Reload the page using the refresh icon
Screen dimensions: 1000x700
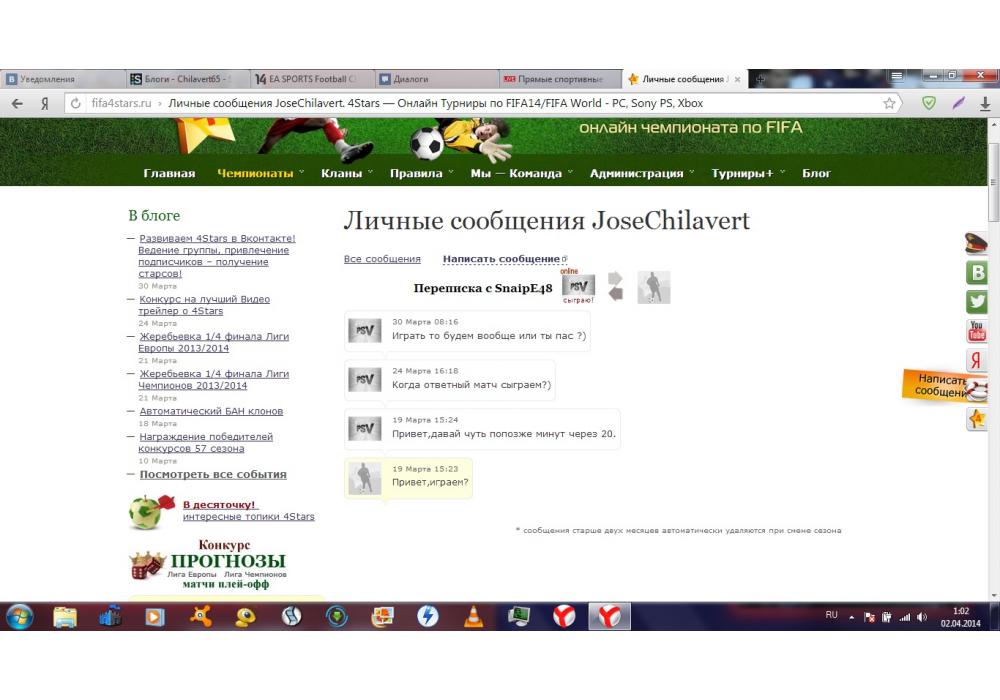[x=75, y=103]
